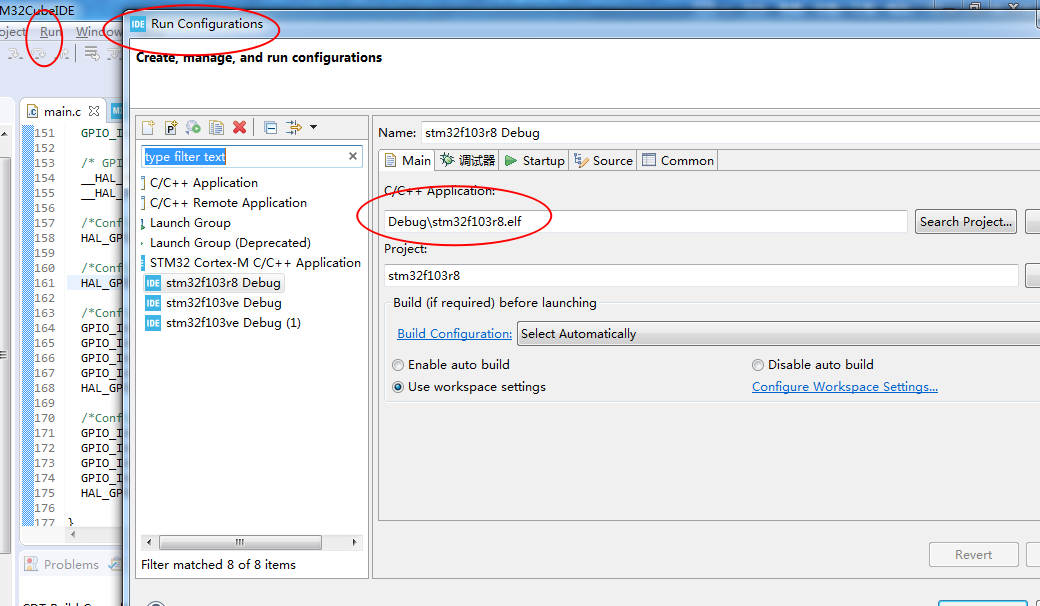The height and width of the screenshot is (606, 1040).
Task: Select the Enable auto build radio button
Action: click(398, 365)
